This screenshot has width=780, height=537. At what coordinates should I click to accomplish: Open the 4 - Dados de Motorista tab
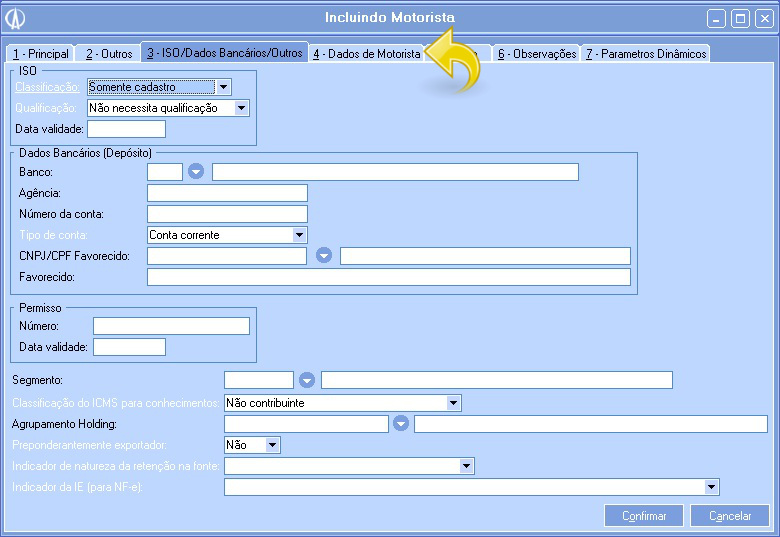366,54
